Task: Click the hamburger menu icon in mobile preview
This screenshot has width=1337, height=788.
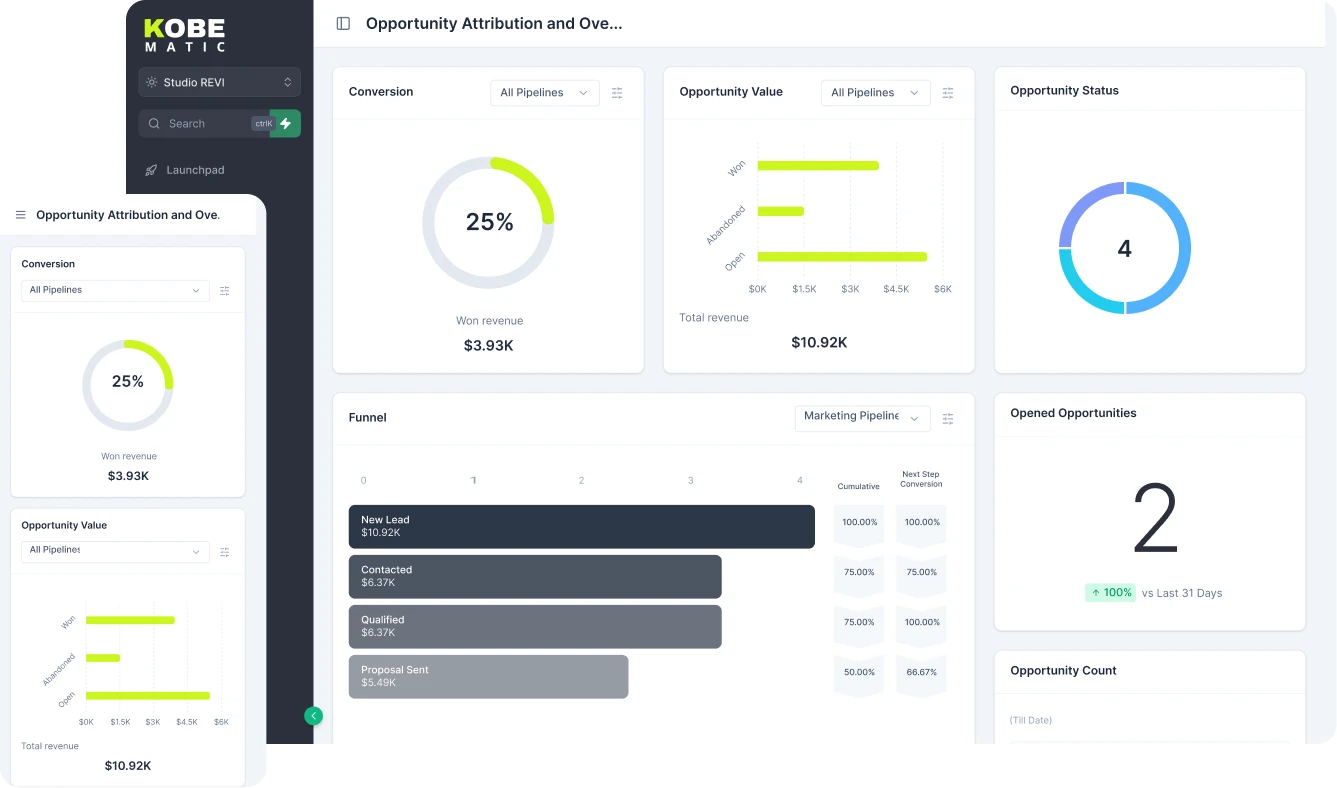Action: 21,215
